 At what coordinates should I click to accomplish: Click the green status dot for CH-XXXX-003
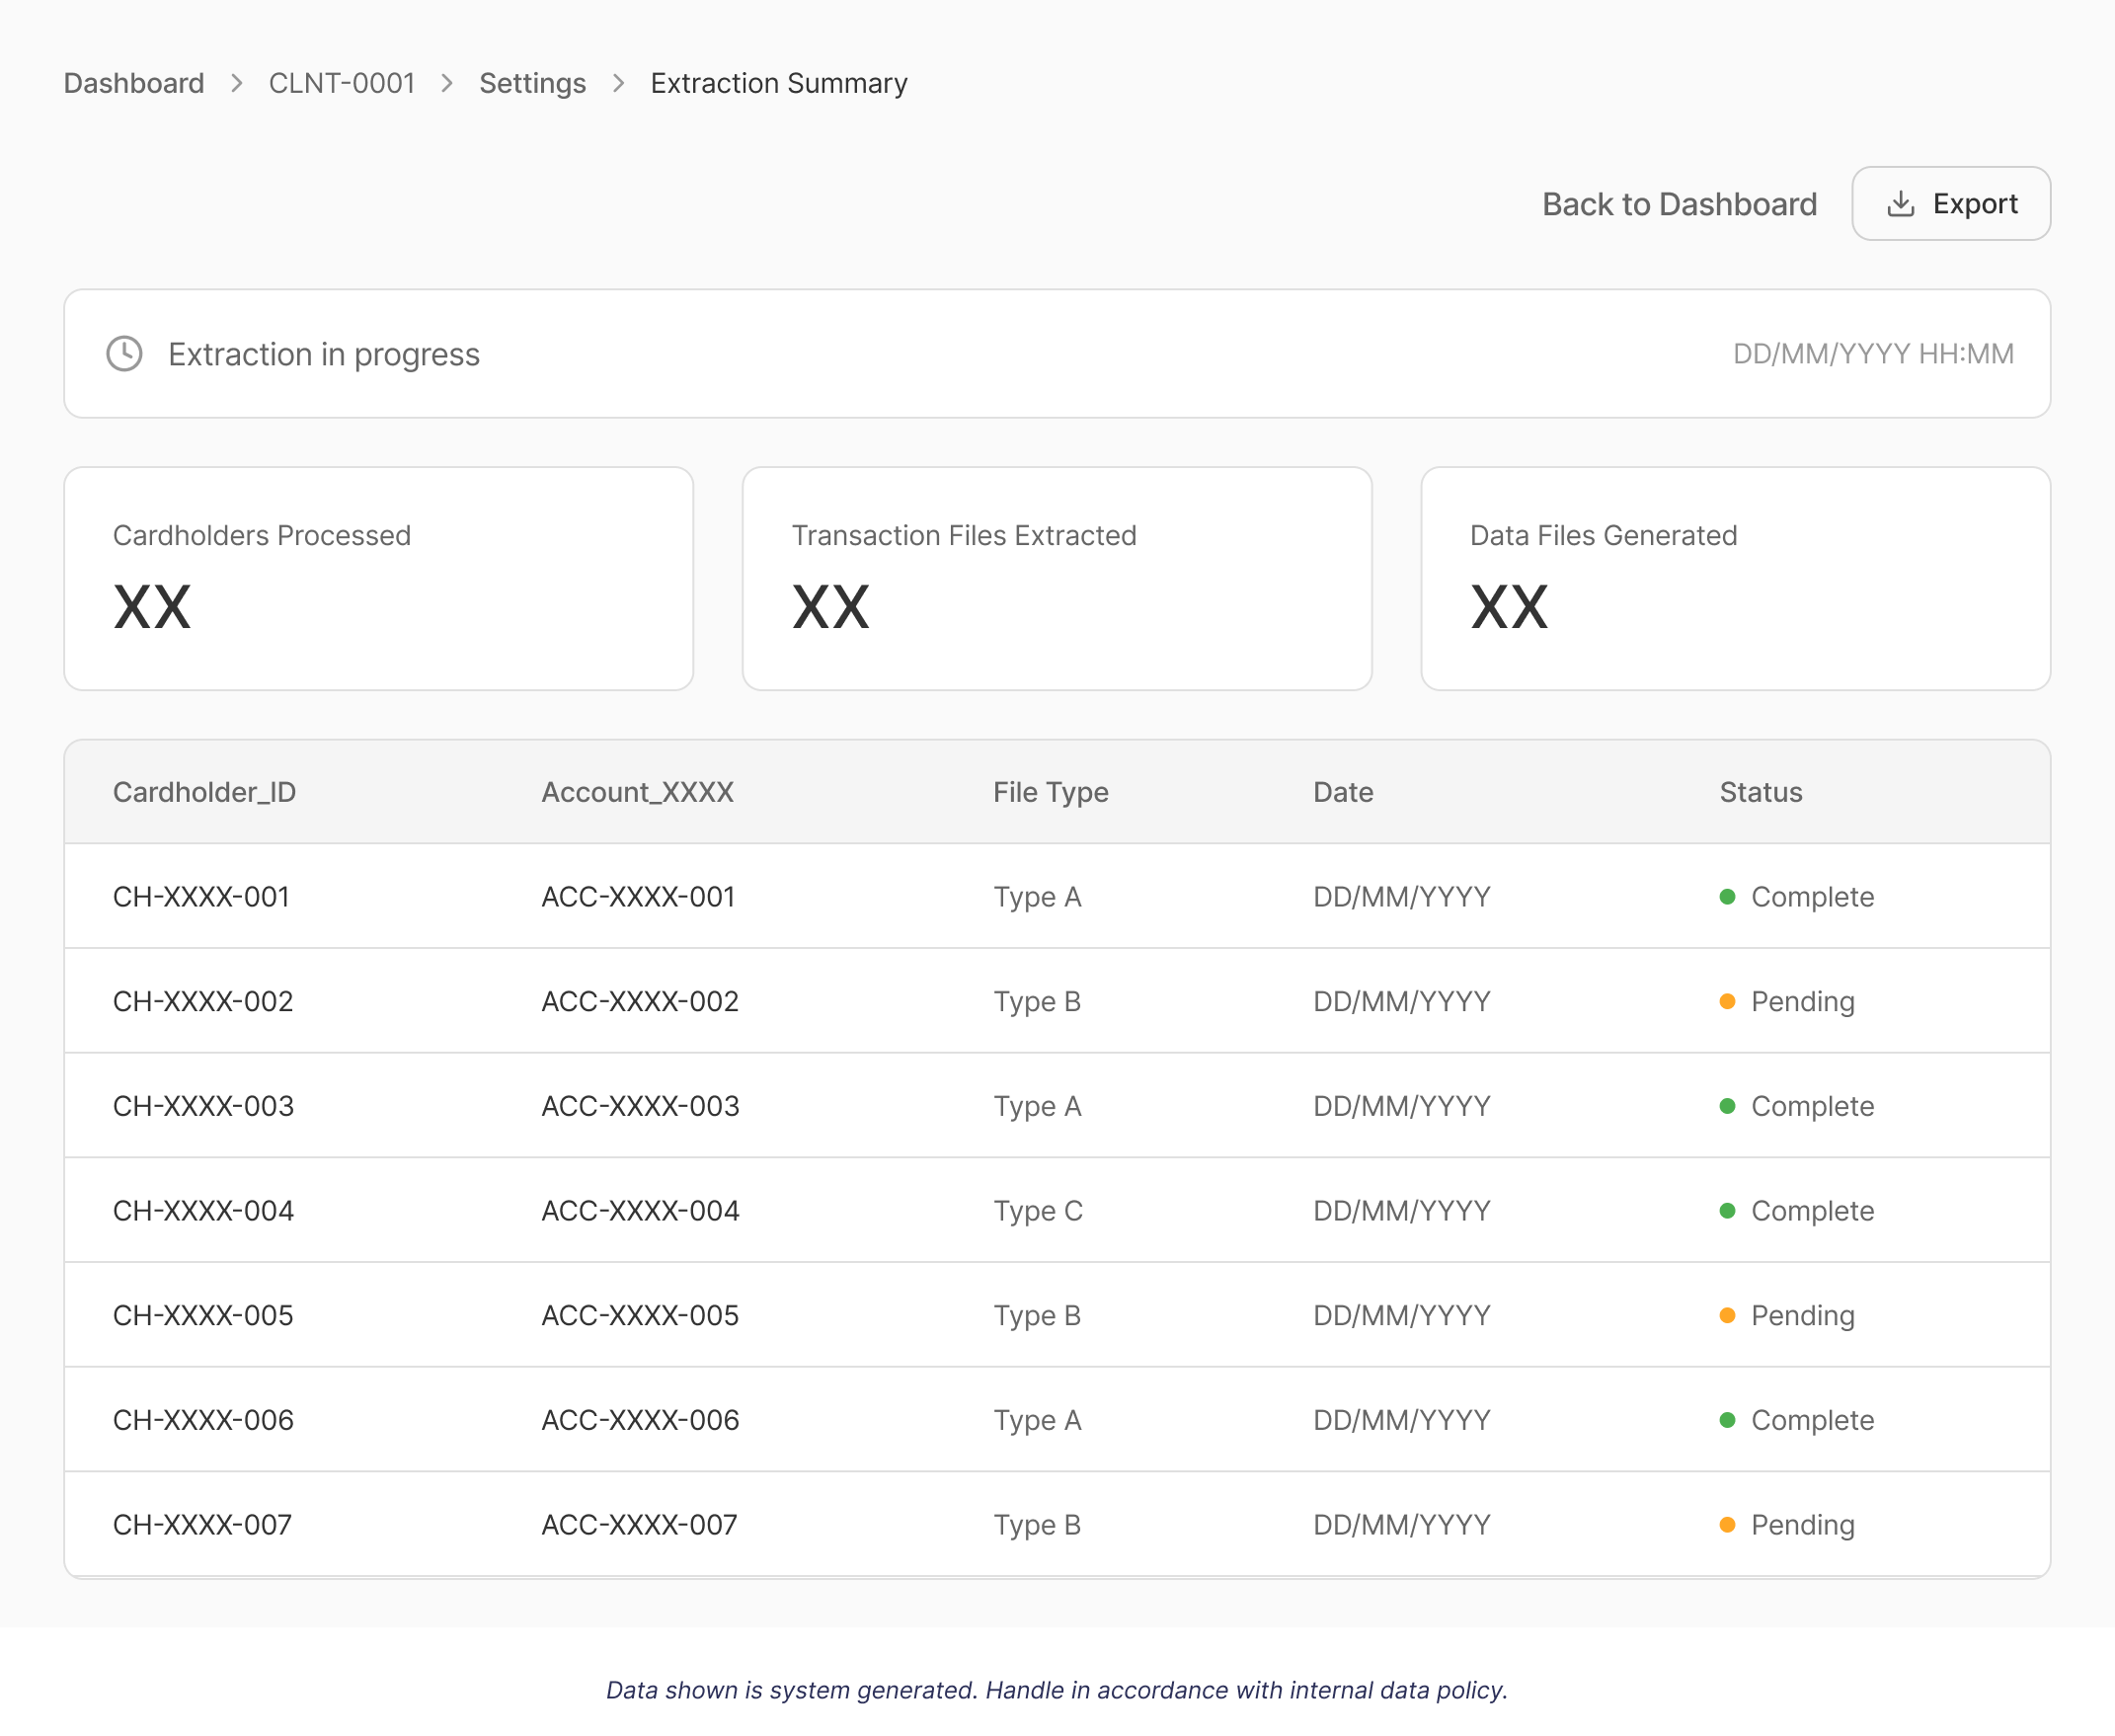1727,1106
